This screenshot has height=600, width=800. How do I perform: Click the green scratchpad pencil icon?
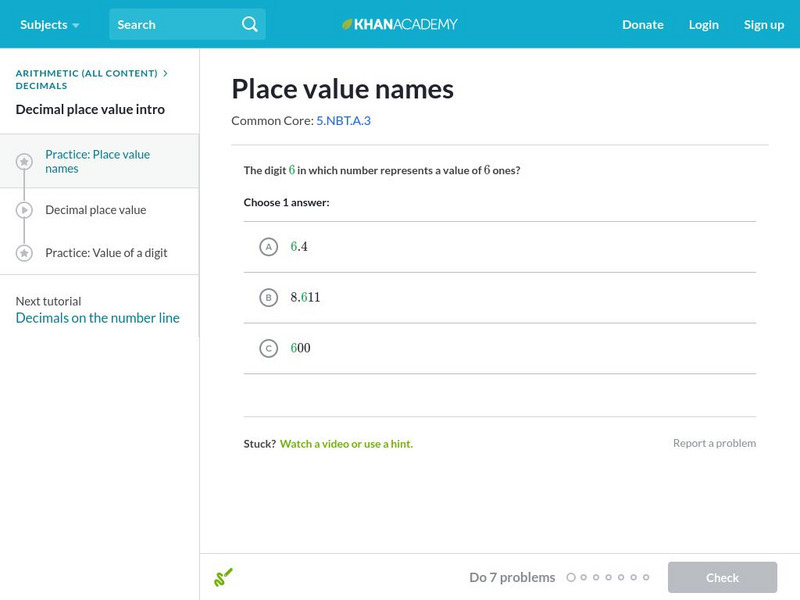[x=223, y=577]
